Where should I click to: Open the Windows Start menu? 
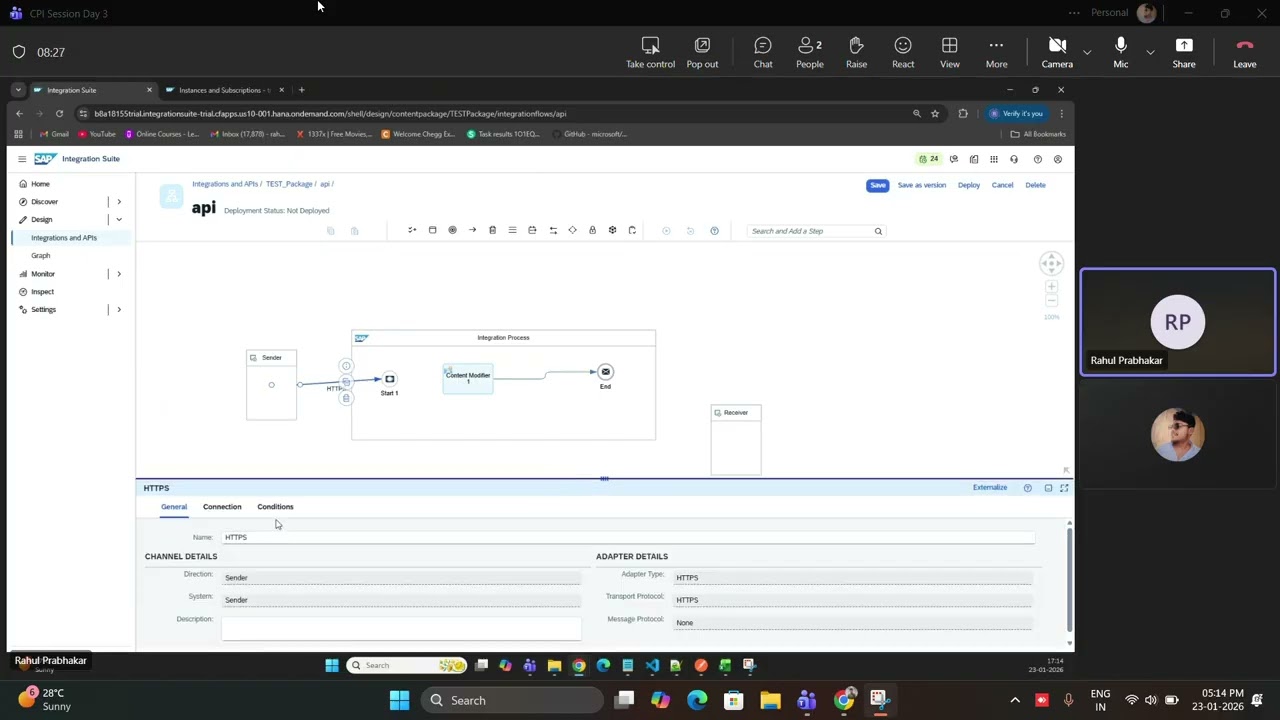[399, 700]
